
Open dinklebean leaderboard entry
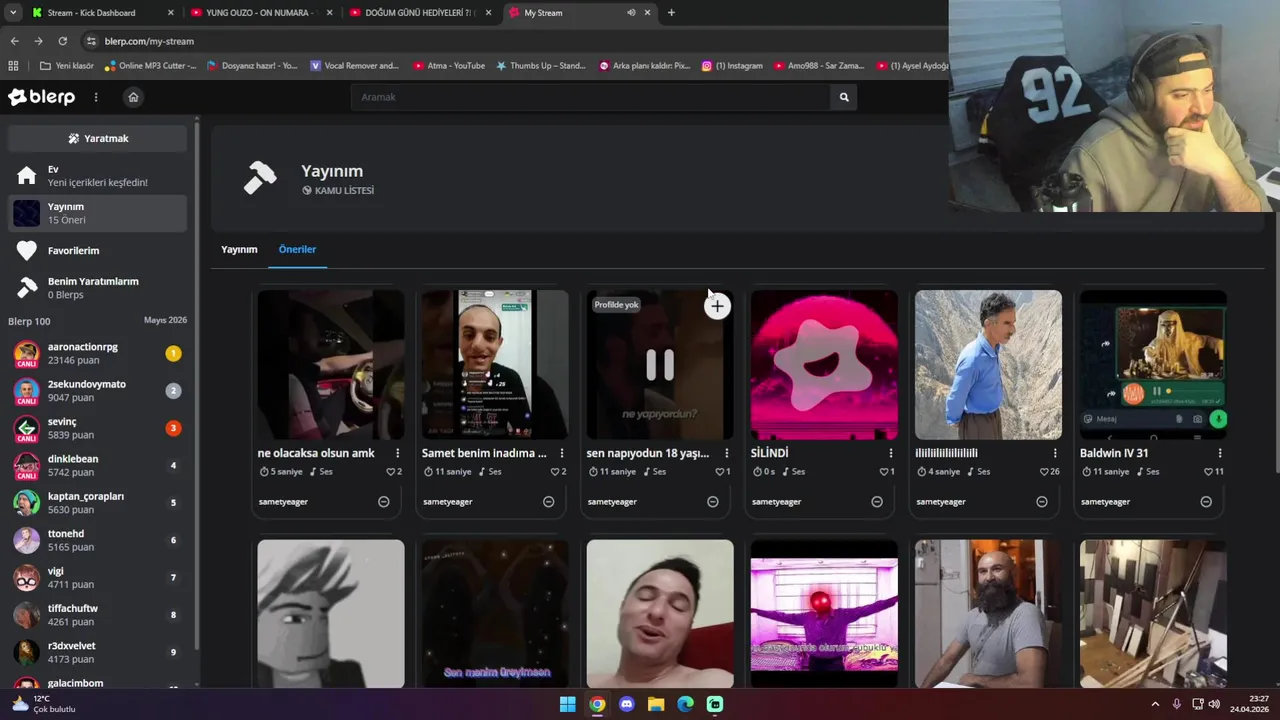[x=97, y=465]
